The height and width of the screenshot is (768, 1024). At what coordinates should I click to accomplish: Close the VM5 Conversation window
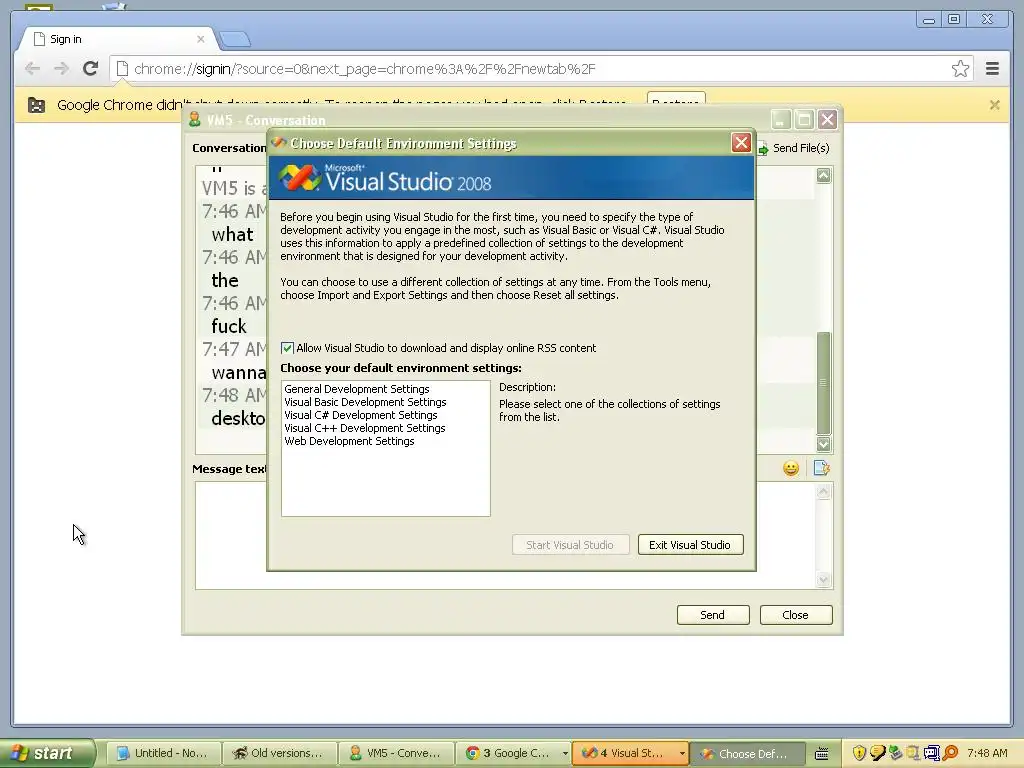[x=827, y=120]
